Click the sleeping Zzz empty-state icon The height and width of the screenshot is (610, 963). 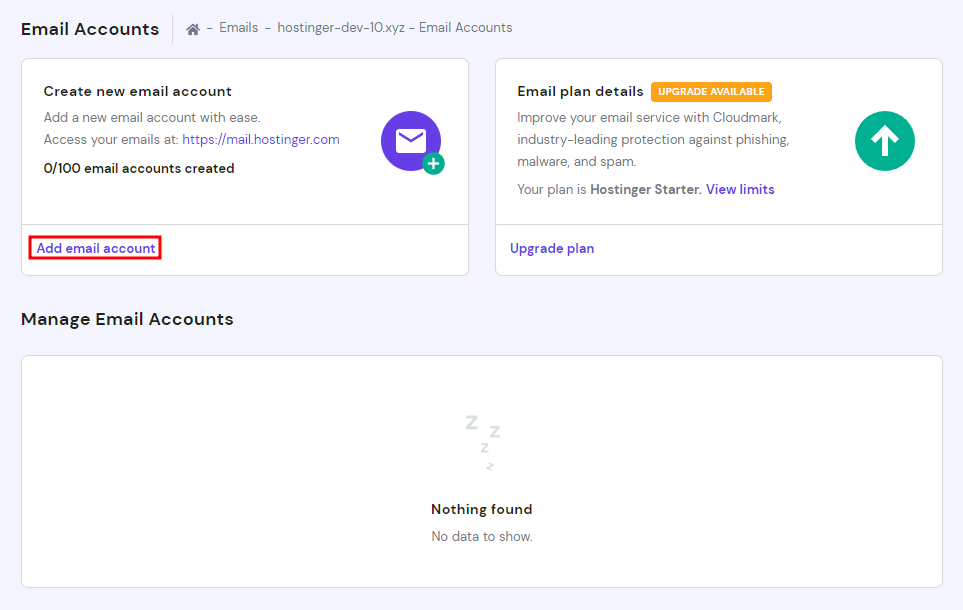[x=481, y=438]
